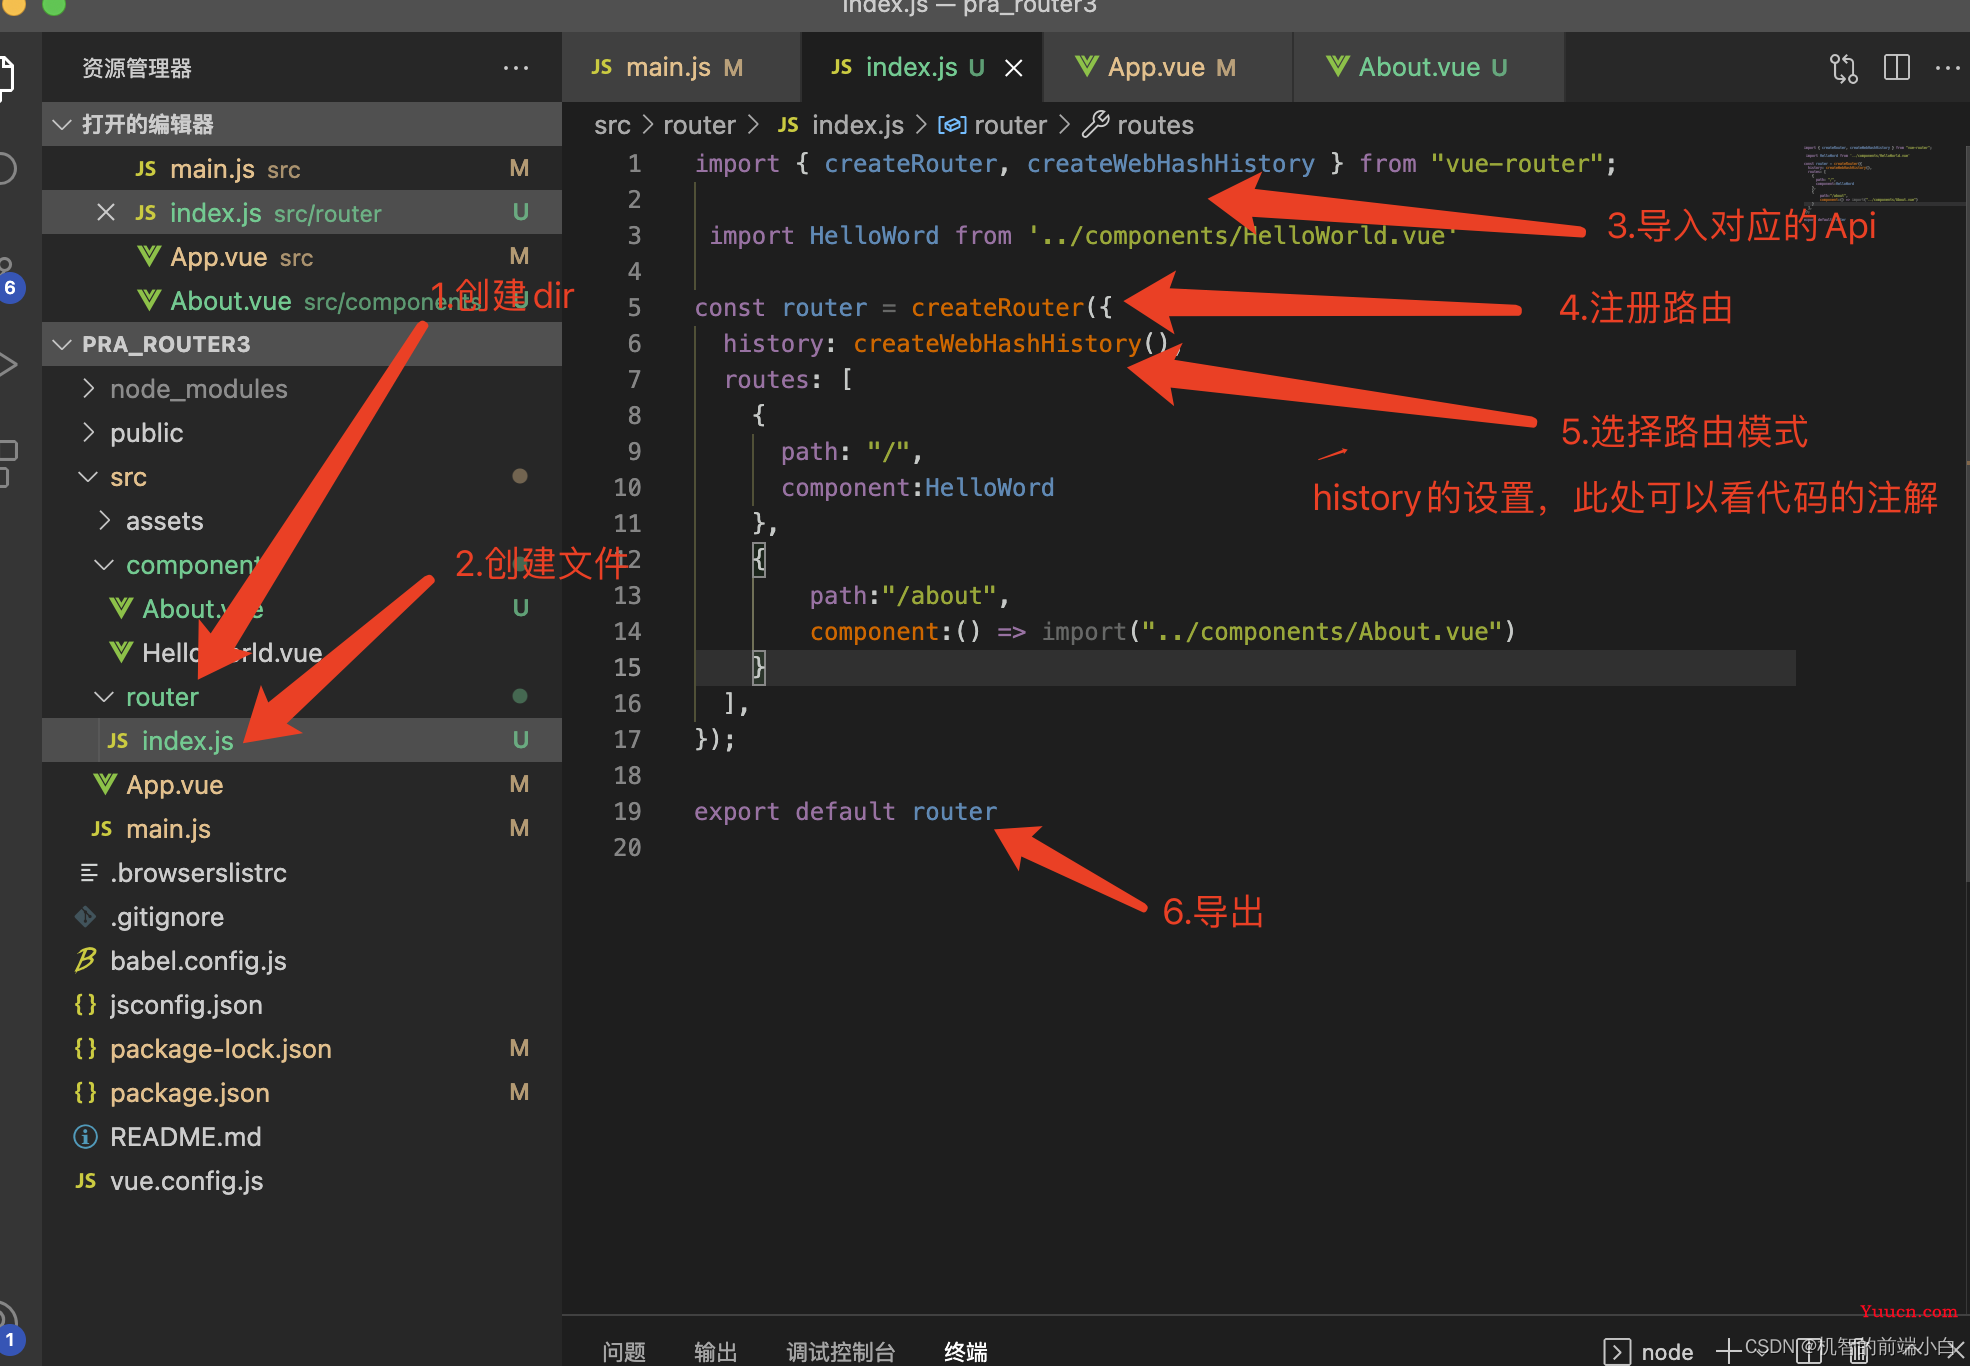Open the source control compare changes icon
Image resolution: width=1970 pixels, height=1366 pixels.
pos(1843,68)
